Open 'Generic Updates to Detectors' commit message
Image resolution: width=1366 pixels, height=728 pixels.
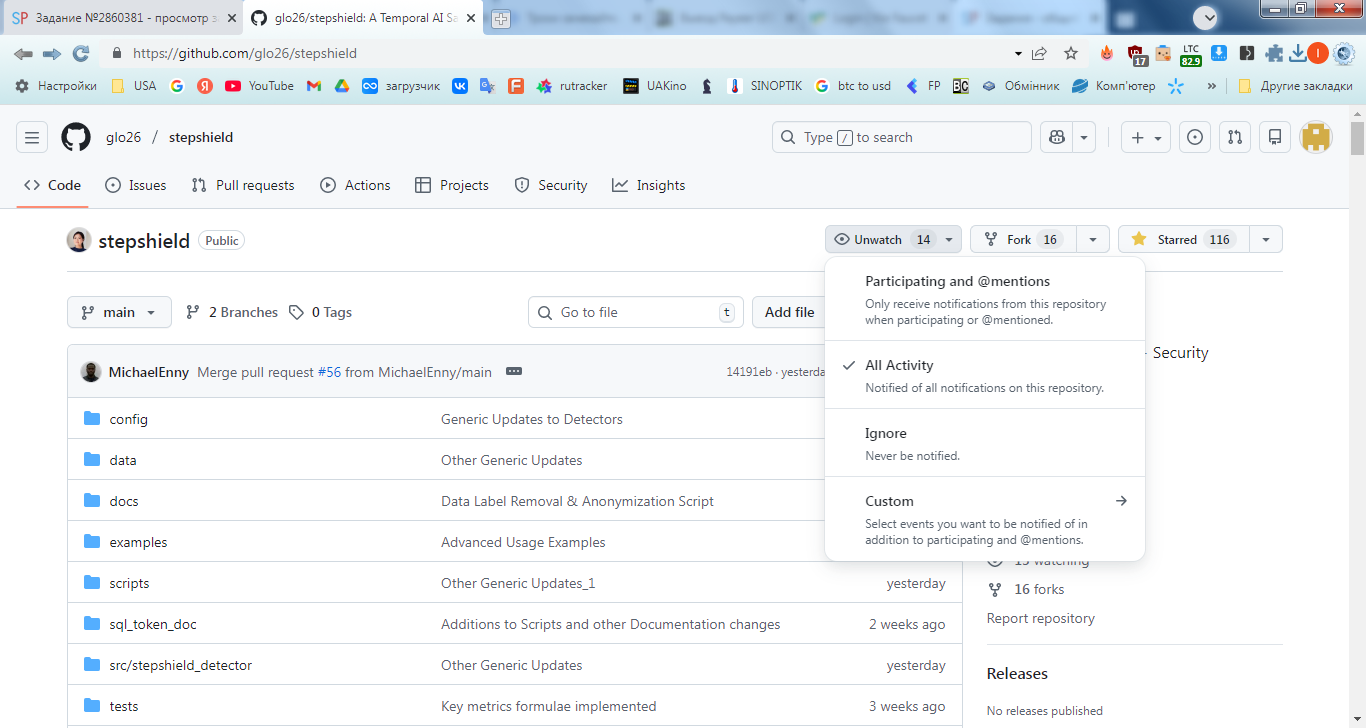532,419
